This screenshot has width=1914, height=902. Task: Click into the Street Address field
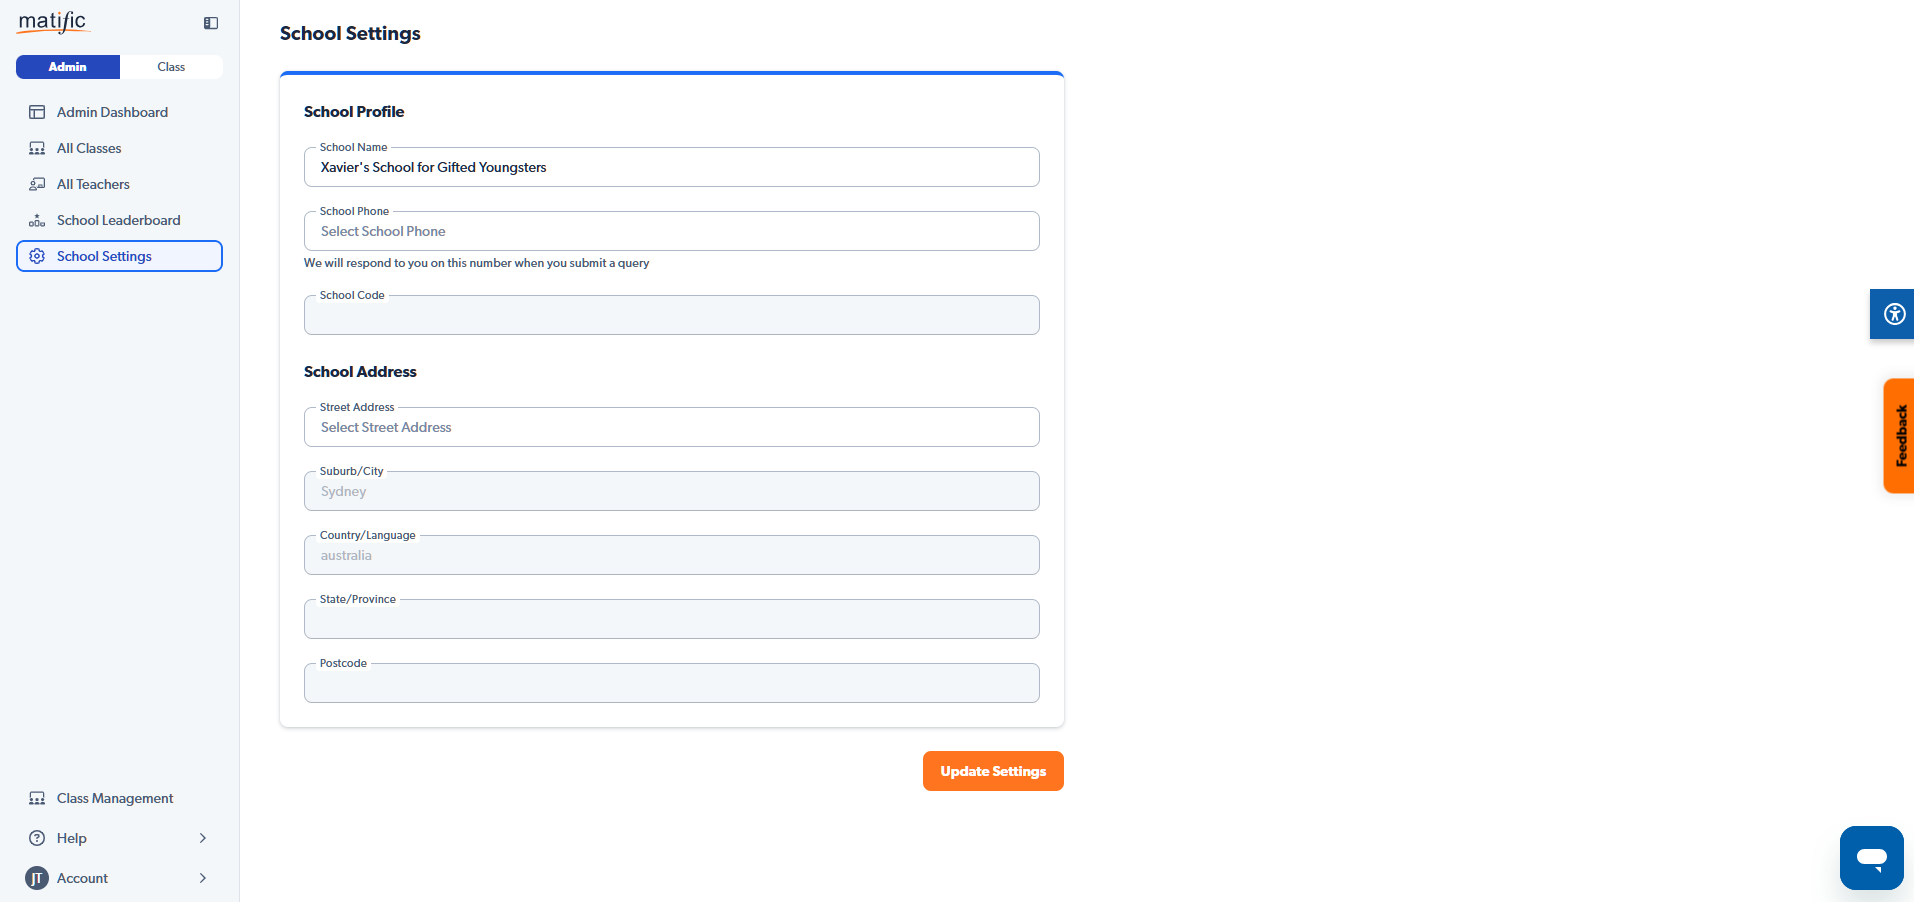[x=671, y=427]
